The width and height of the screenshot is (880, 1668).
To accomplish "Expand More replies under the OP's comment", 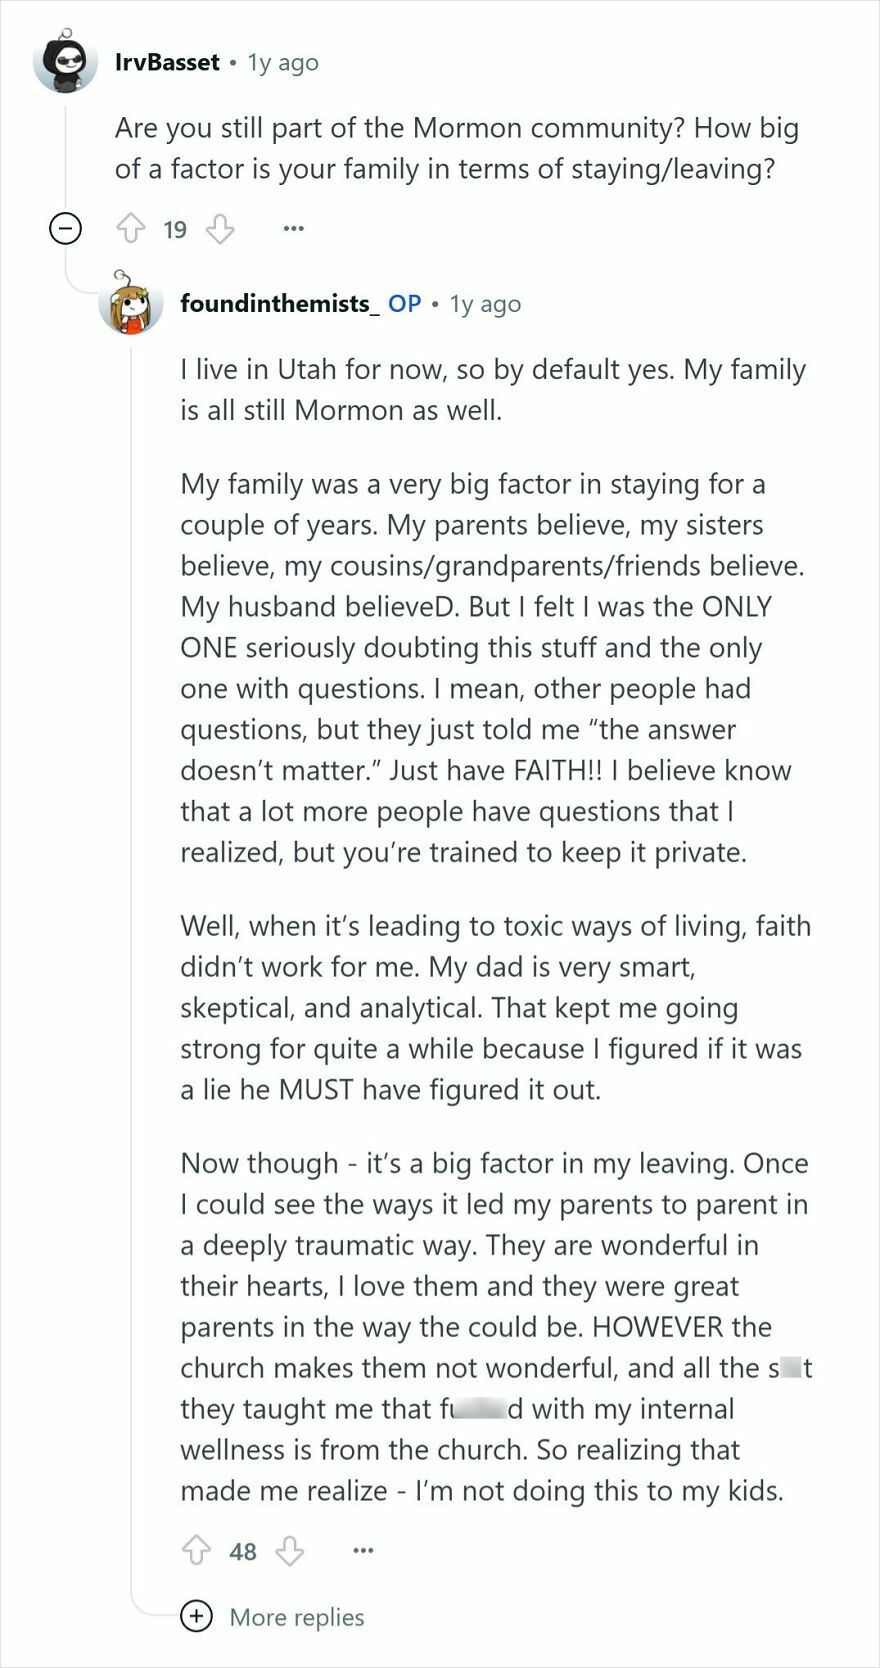I will [295, 1616].
